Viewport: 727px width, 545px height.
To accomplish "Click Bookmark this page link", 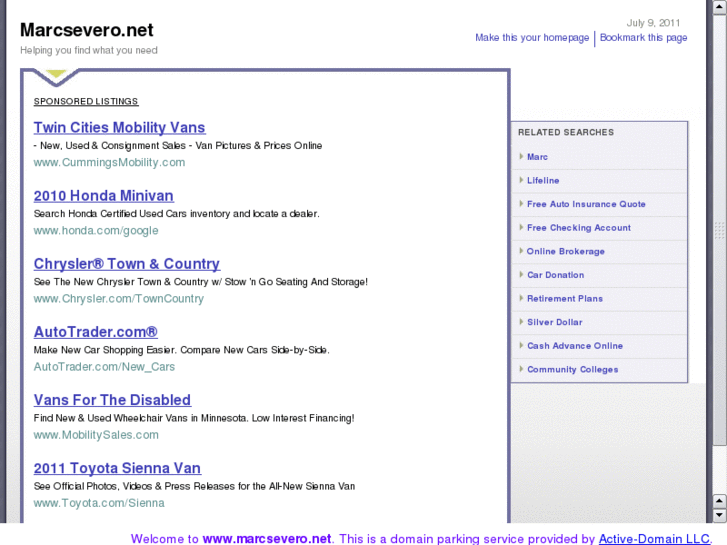I will [x=644, y=38].
